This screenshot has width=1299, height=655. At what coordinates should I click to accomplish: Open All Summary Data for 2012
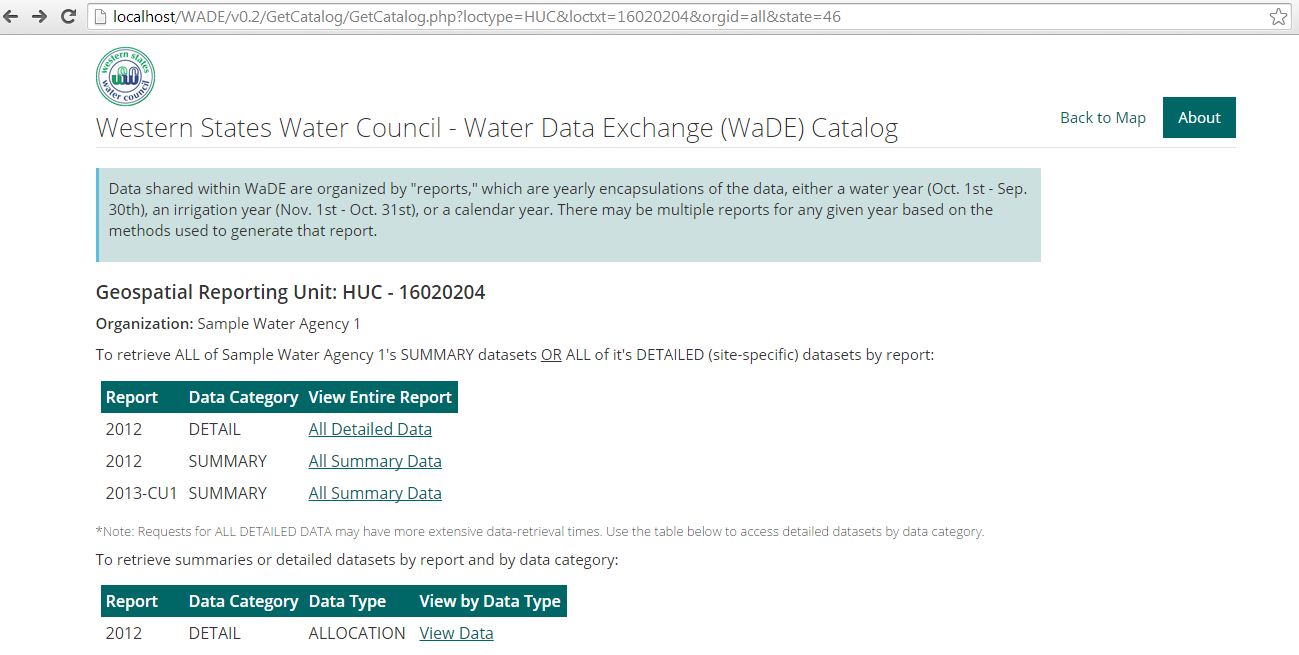[x=375, y=461]
